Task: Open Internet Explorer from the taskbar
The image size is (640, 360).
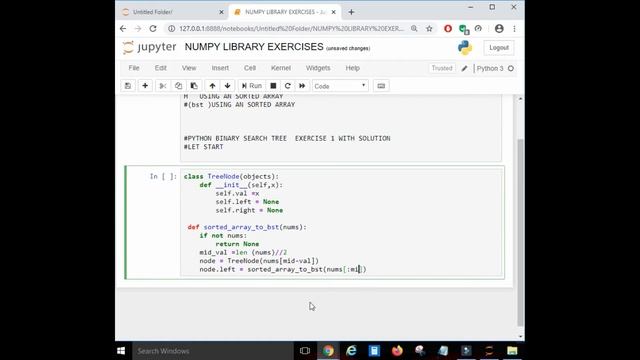Action: 351,351
